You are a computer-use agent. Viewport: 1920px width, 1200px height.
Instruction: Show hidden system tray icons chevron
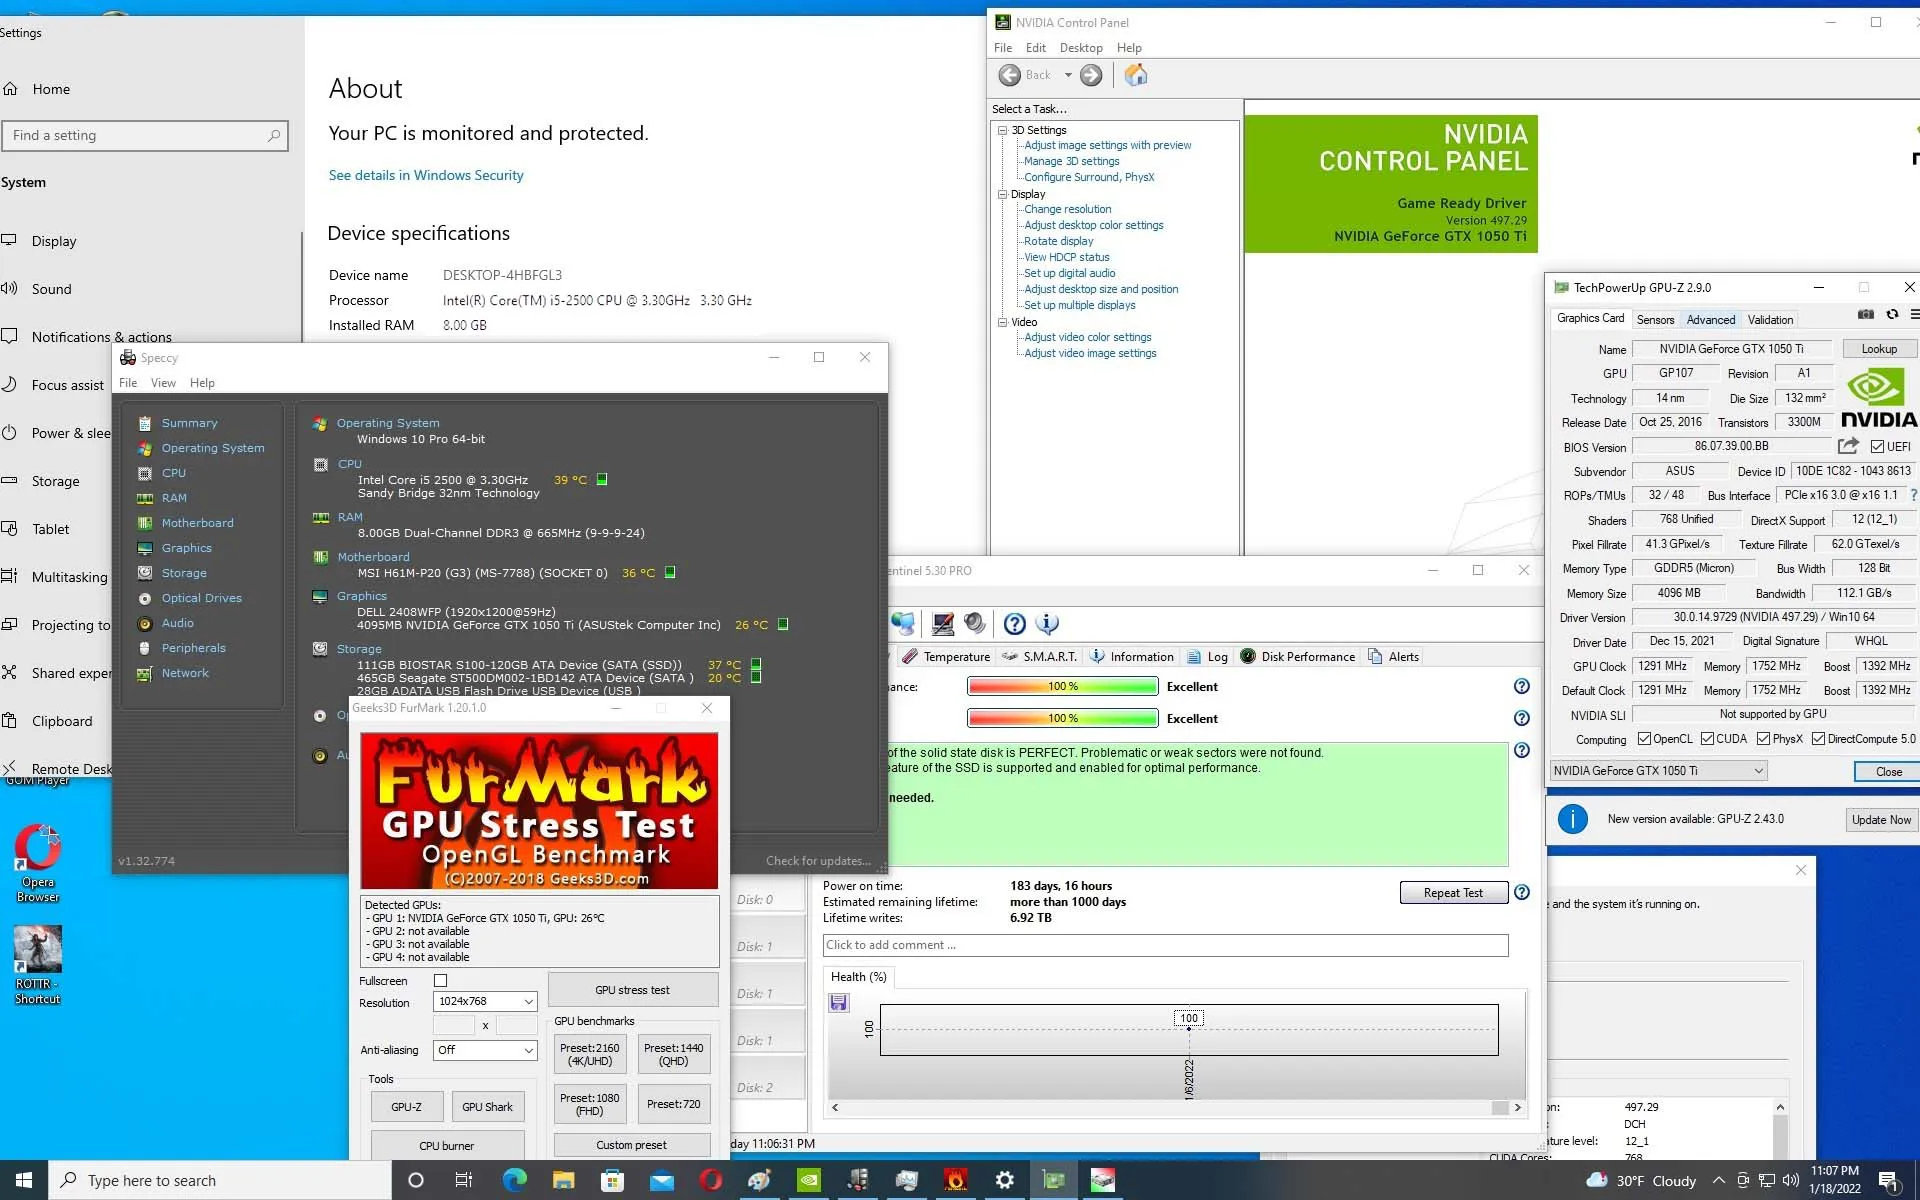pos(1718,1180)
